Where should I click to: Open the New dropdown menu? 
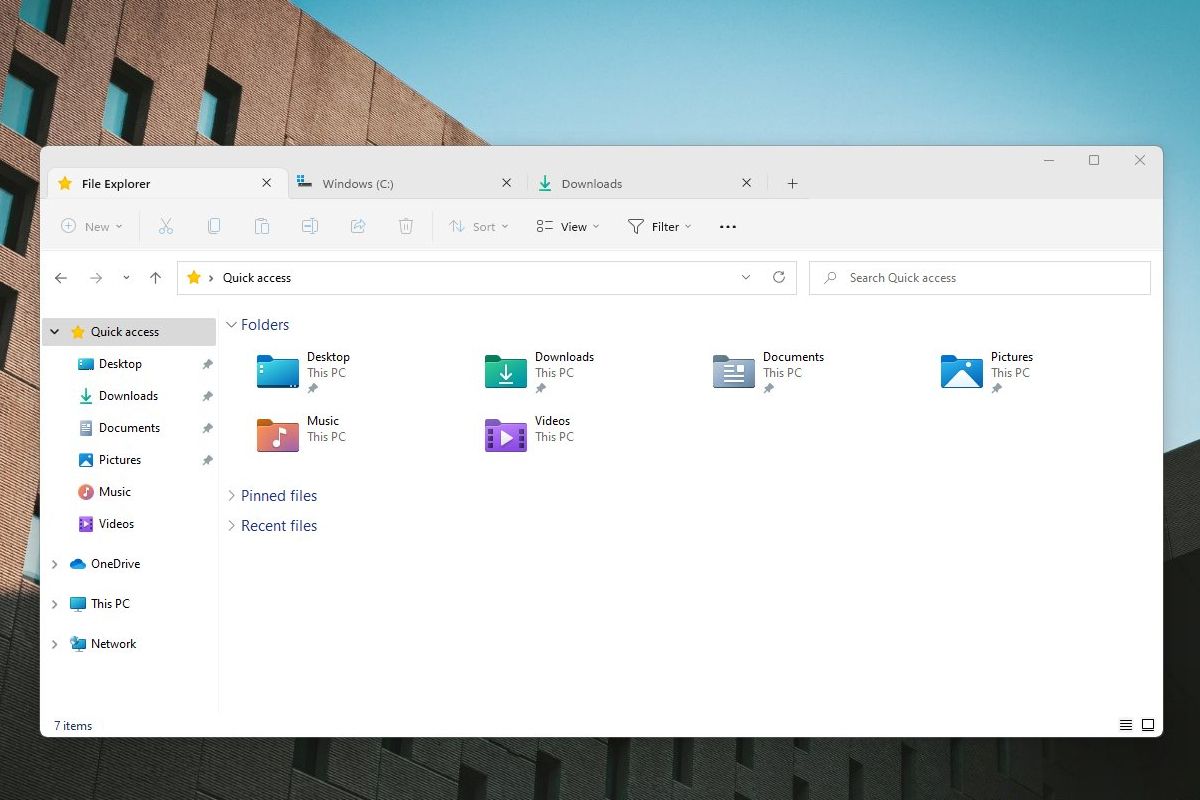tap(92, 227)
